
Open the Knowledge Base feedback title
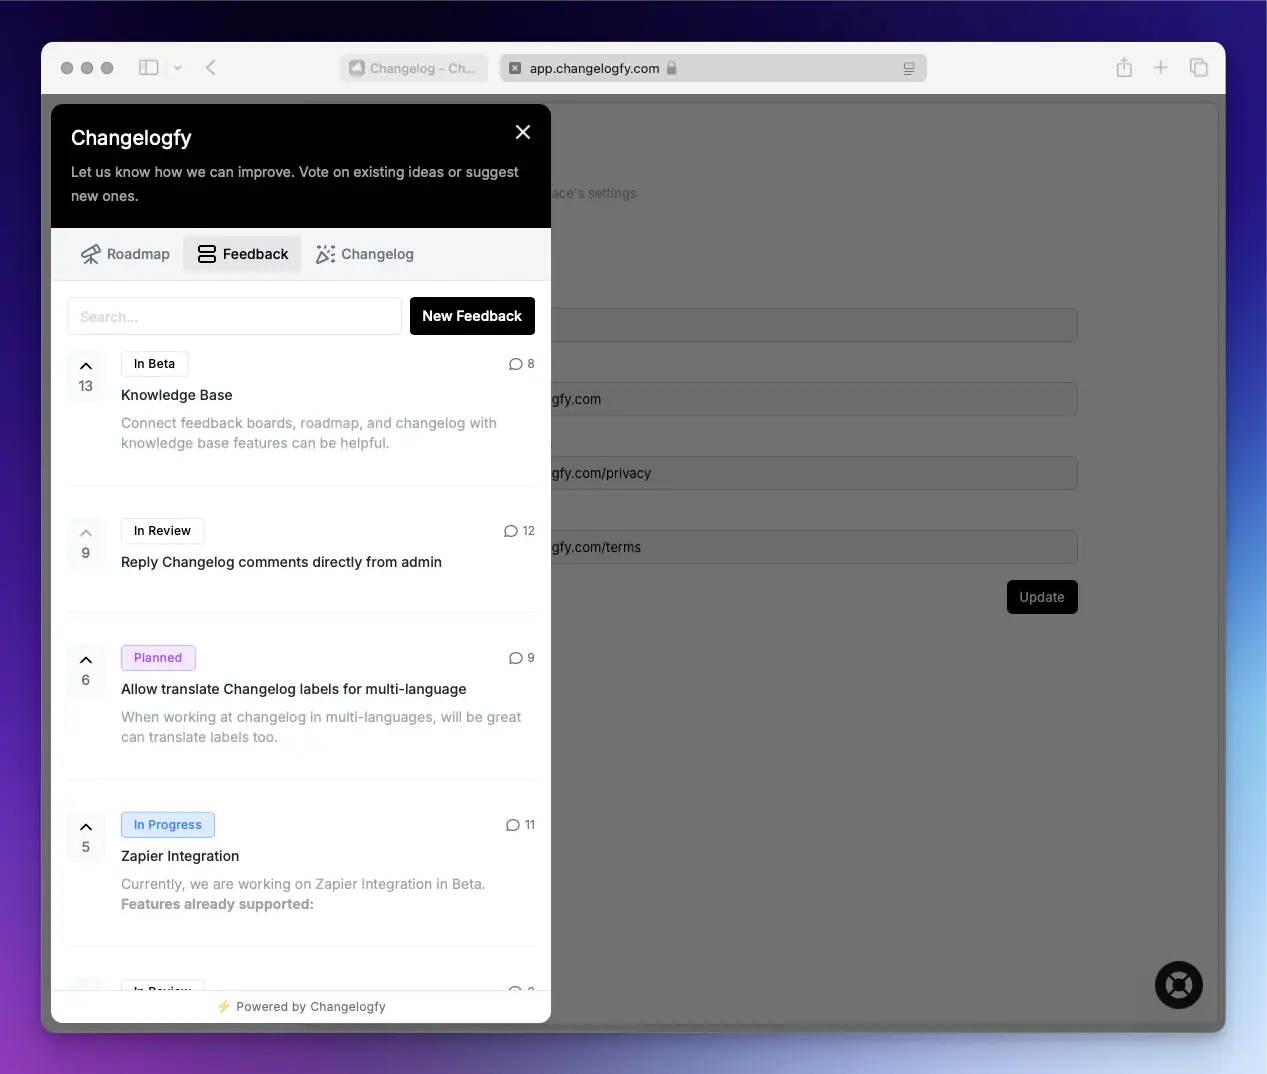point(177,395)
